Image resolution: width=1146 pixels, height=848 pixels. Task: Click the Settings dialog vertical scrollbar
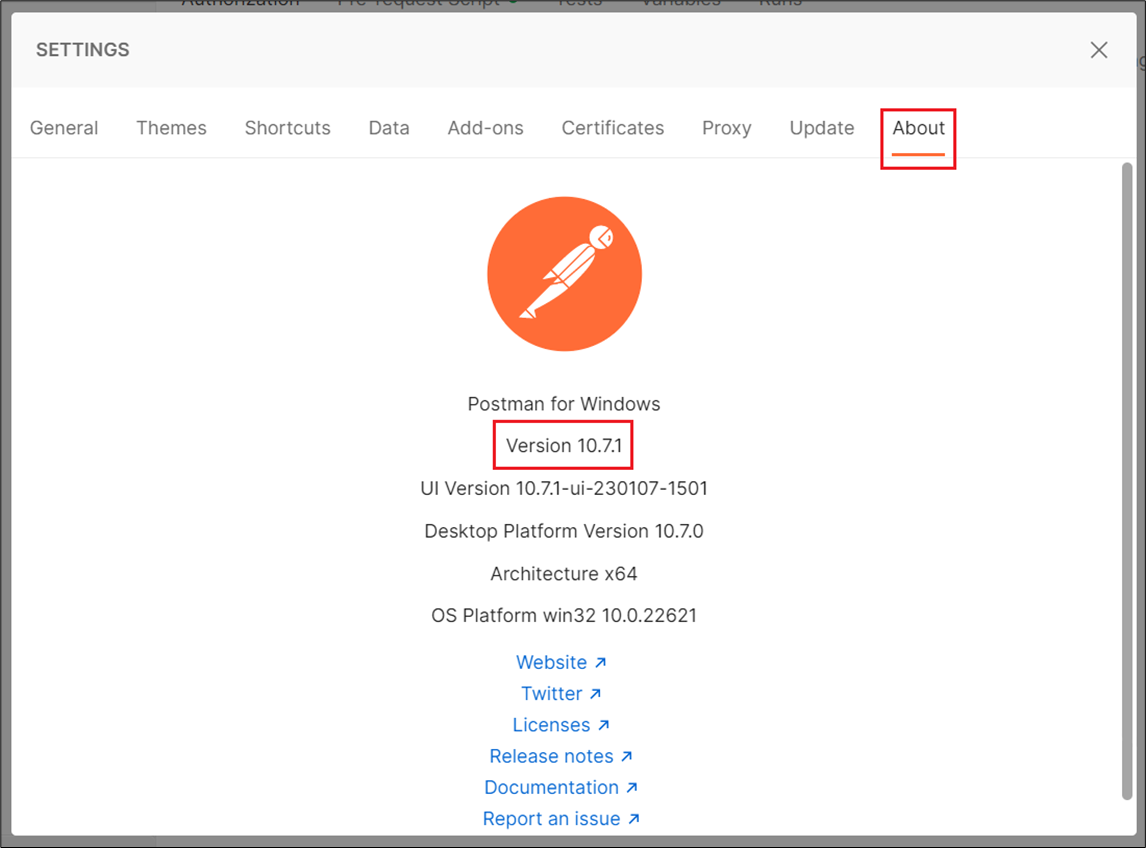click(1126, 481)
